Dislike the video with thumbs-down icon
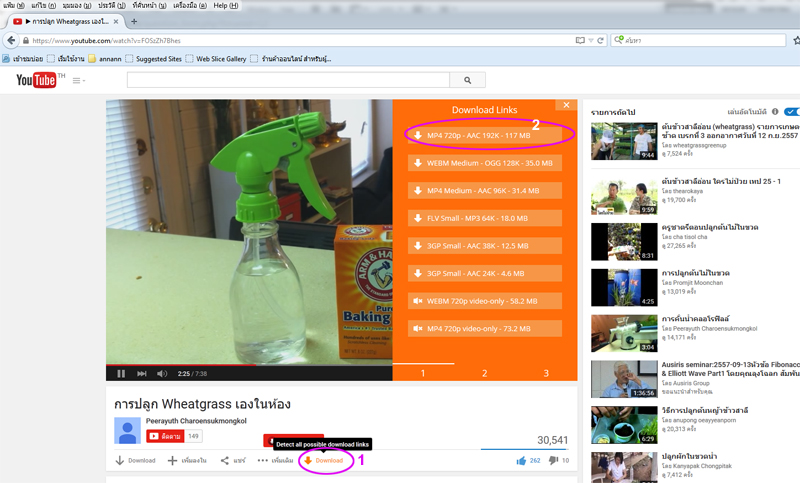Viewport: 800px width, 483px height. click(x=551, y=461)
